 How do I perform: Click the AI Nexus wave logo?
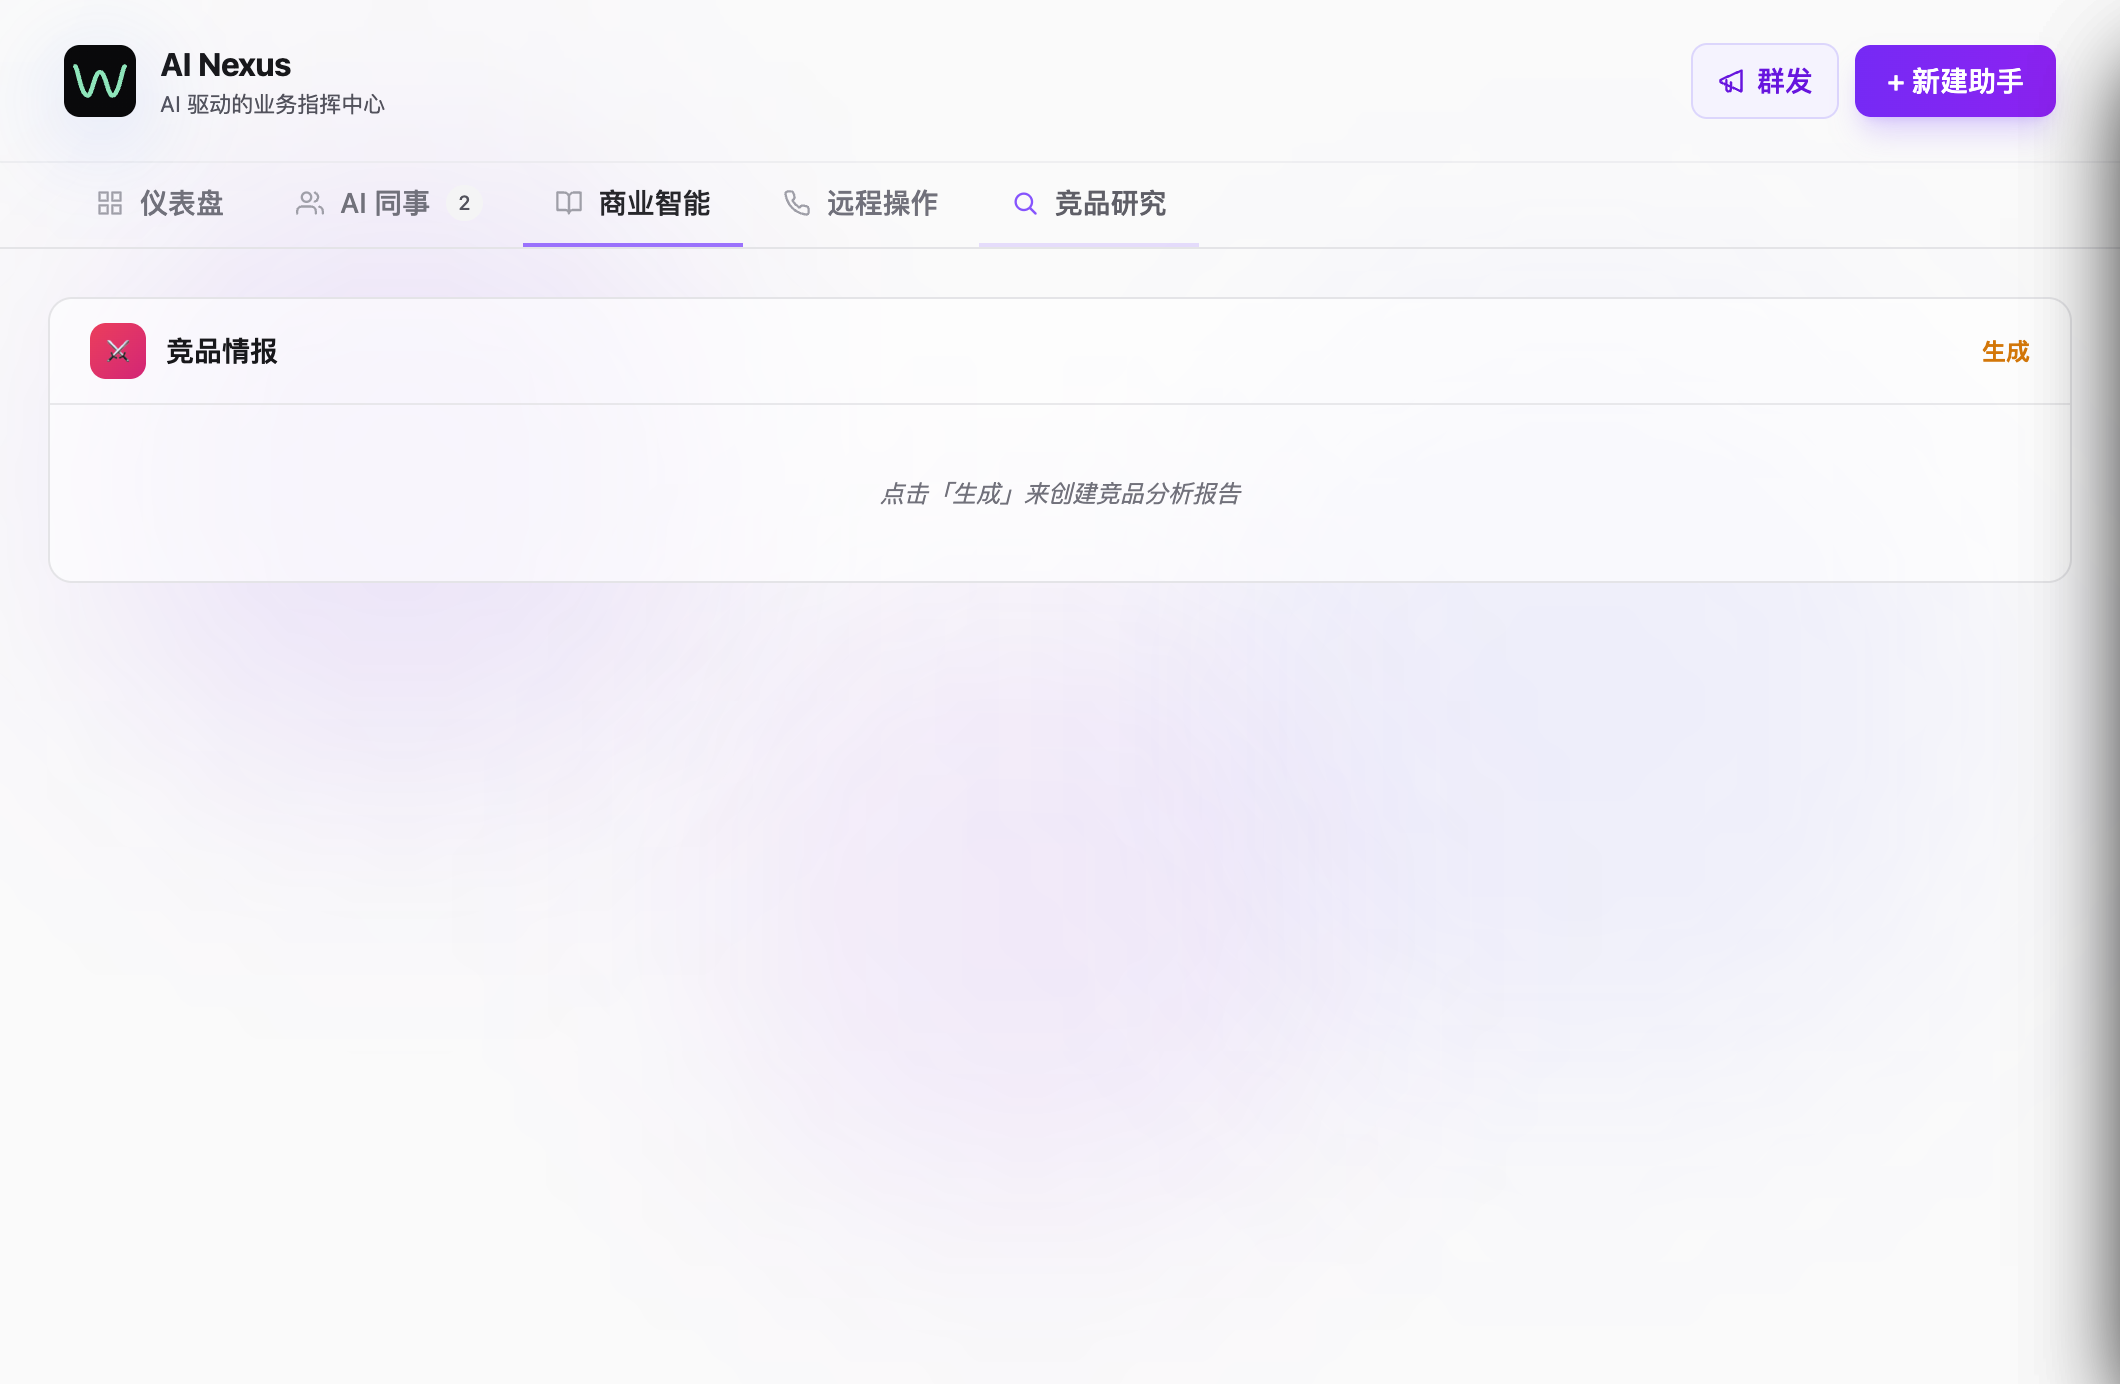point(100,81)
